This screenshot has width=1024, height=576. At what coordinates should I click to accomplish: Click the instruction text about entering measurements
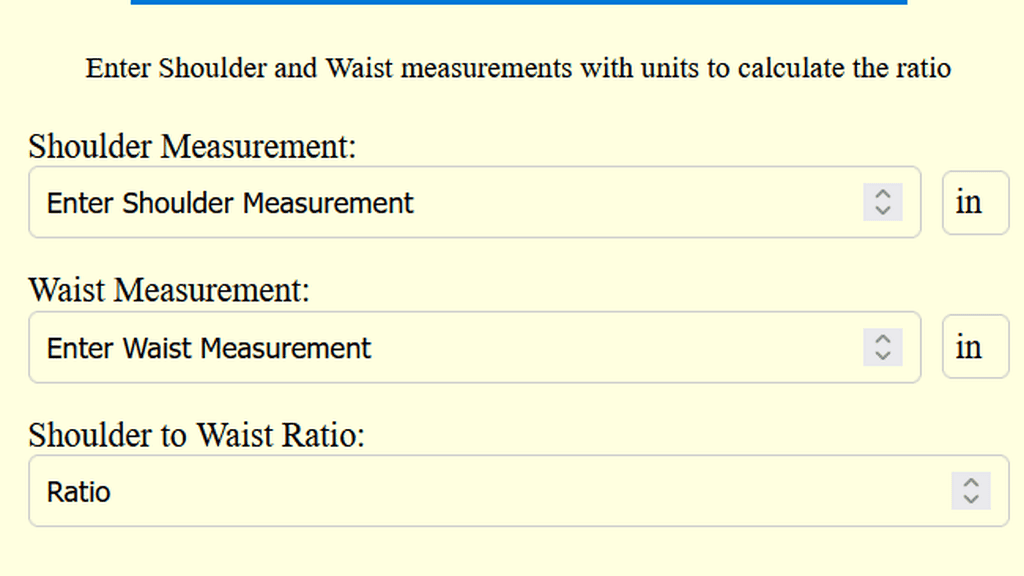pos(518,69)
